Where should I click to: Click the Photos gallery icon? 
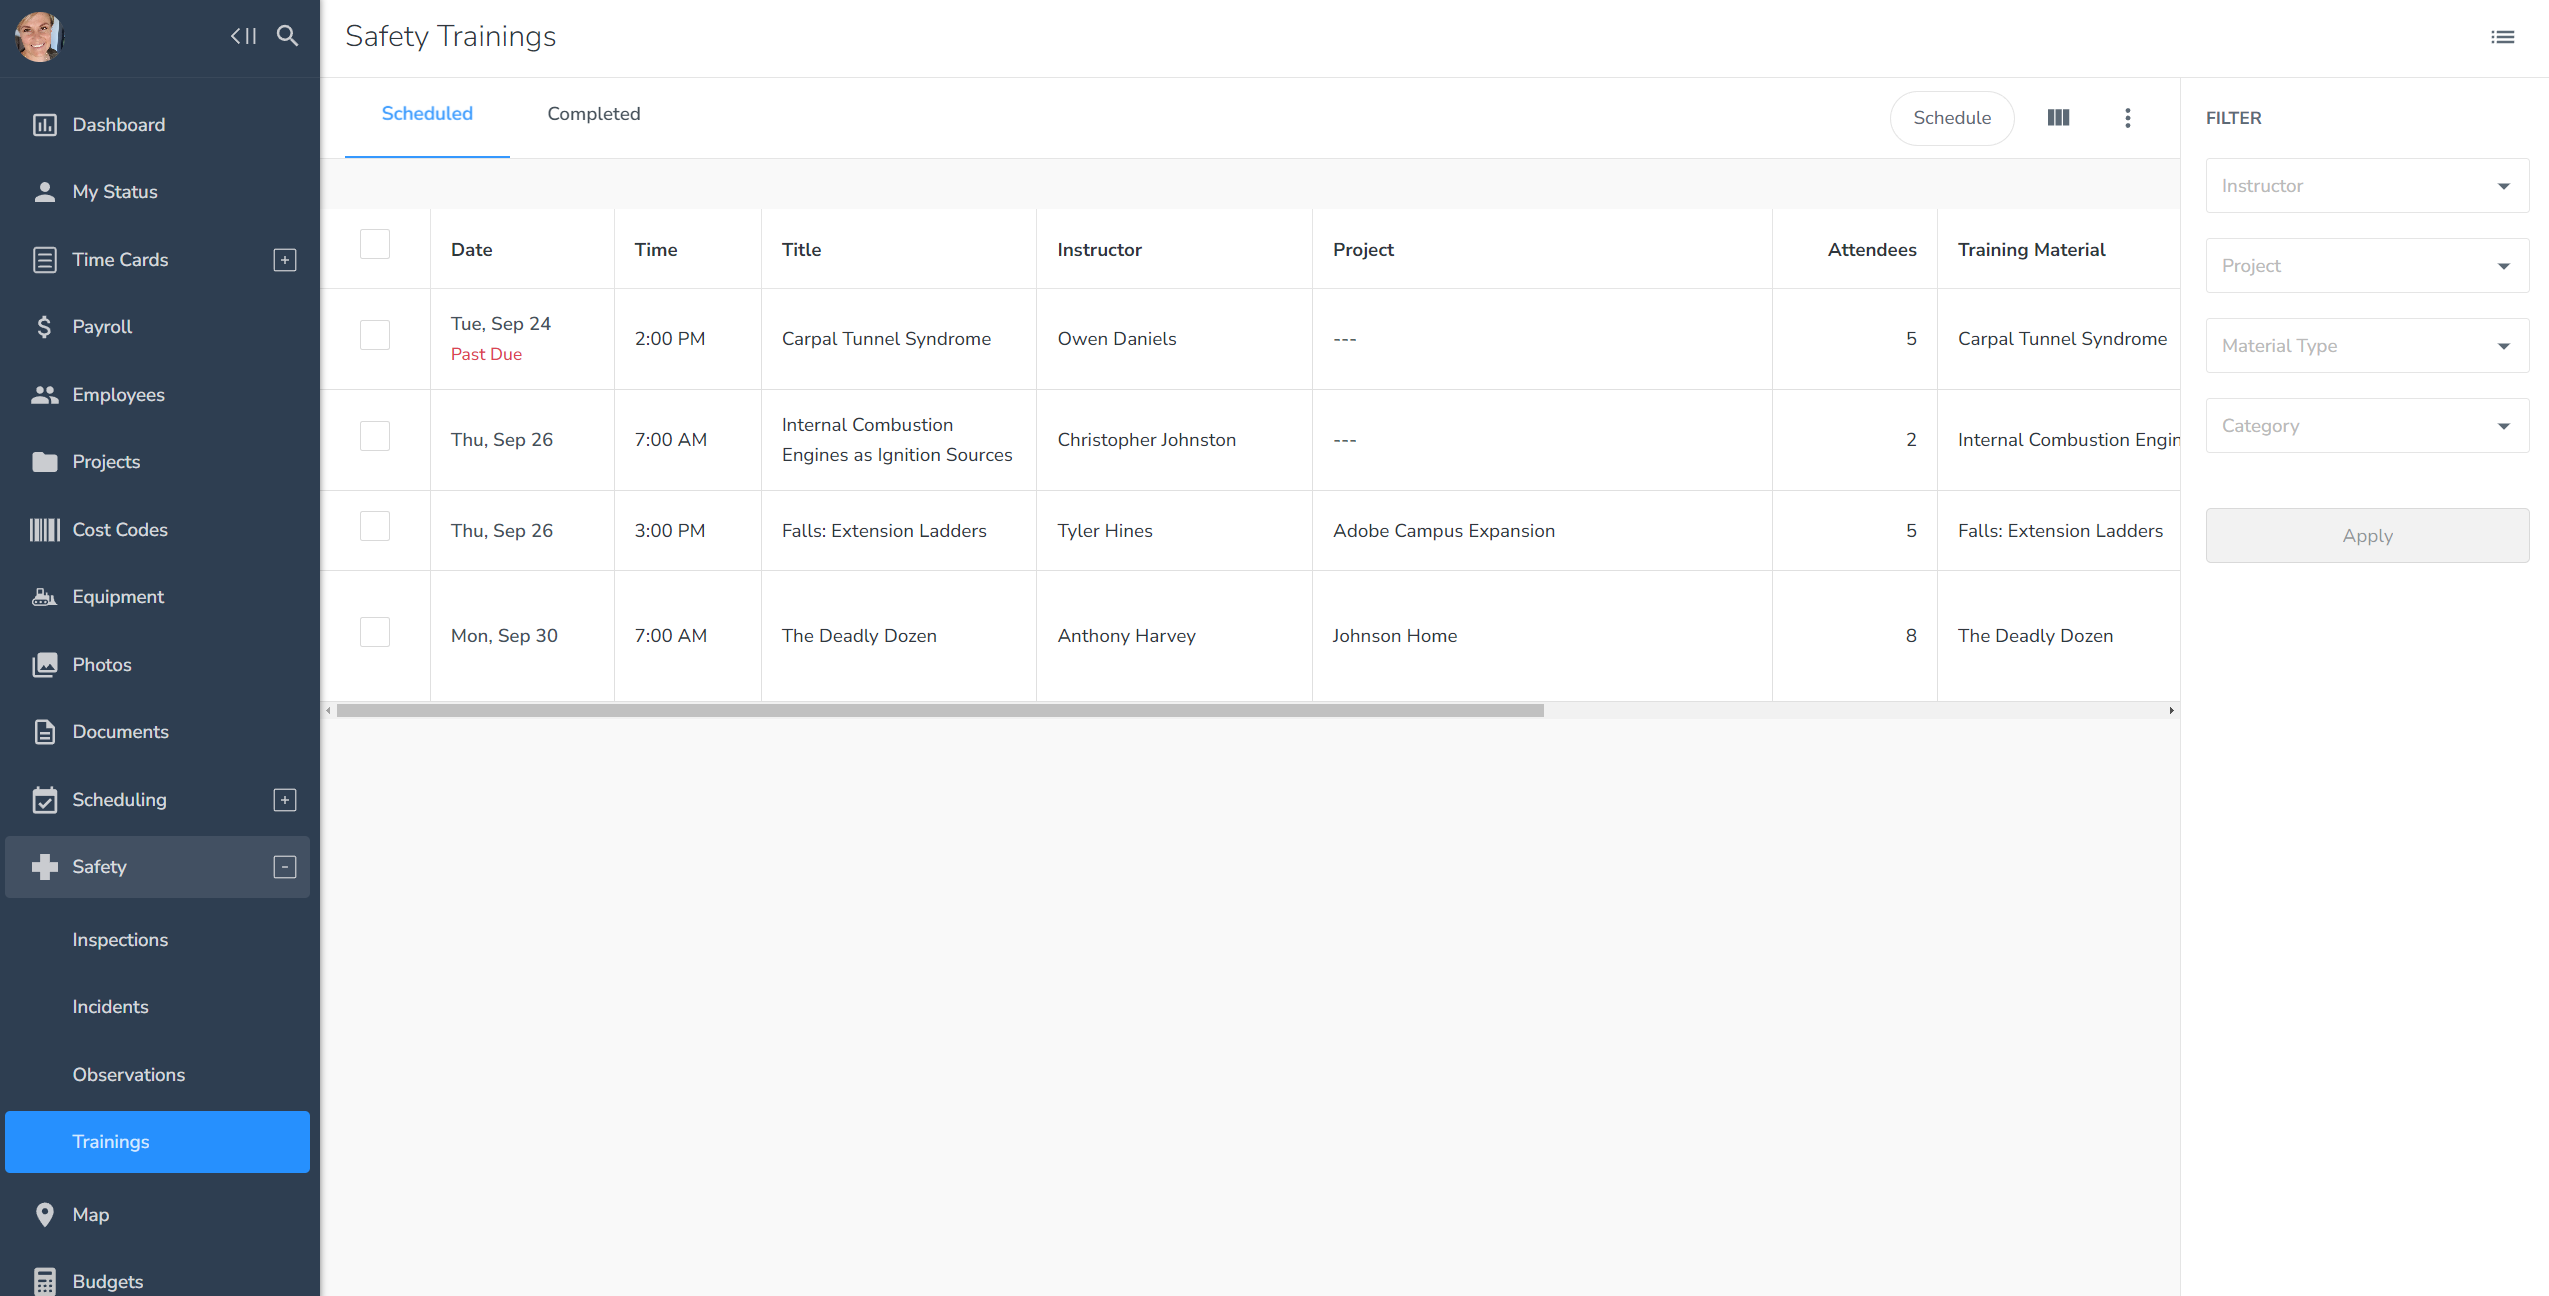pyautogui.click(x=44, y=665)
